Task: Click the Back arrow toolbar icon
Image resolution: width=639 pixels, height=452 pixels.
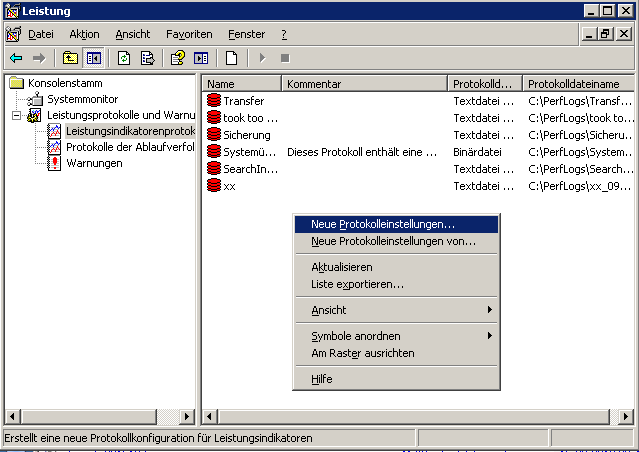Action: (16, 58)
